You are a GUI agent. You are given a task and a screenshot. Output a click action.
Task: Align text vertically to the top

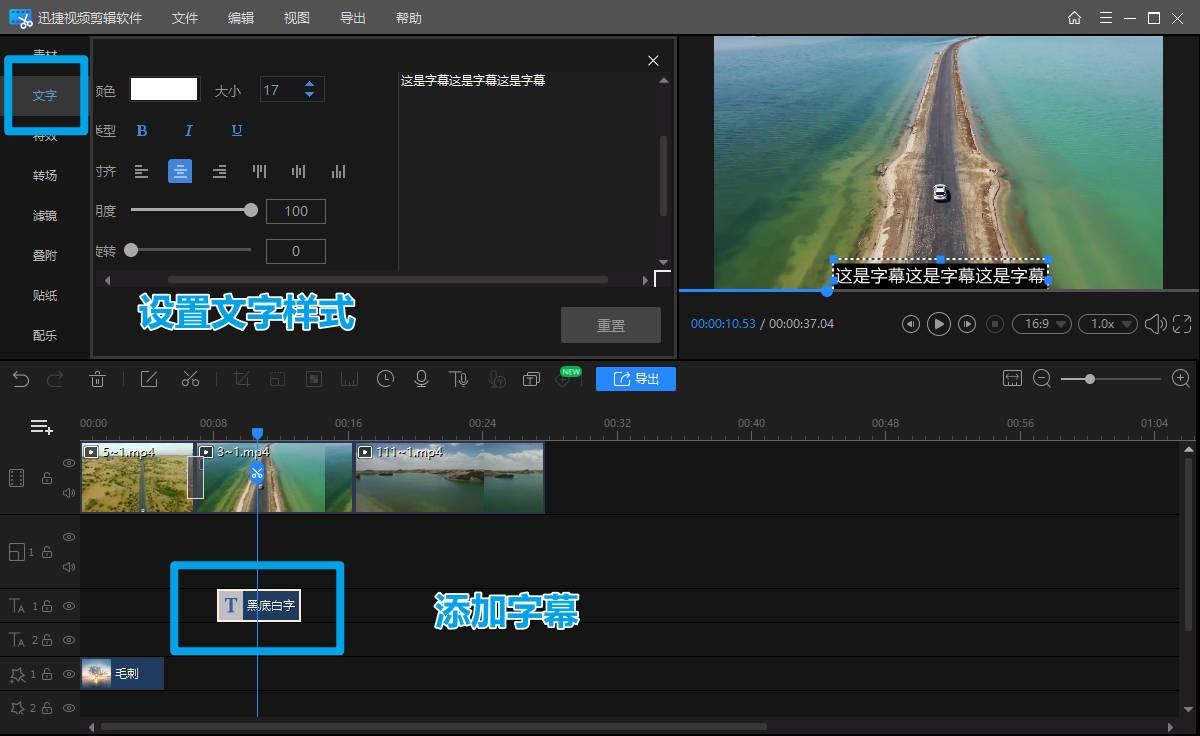260,172
